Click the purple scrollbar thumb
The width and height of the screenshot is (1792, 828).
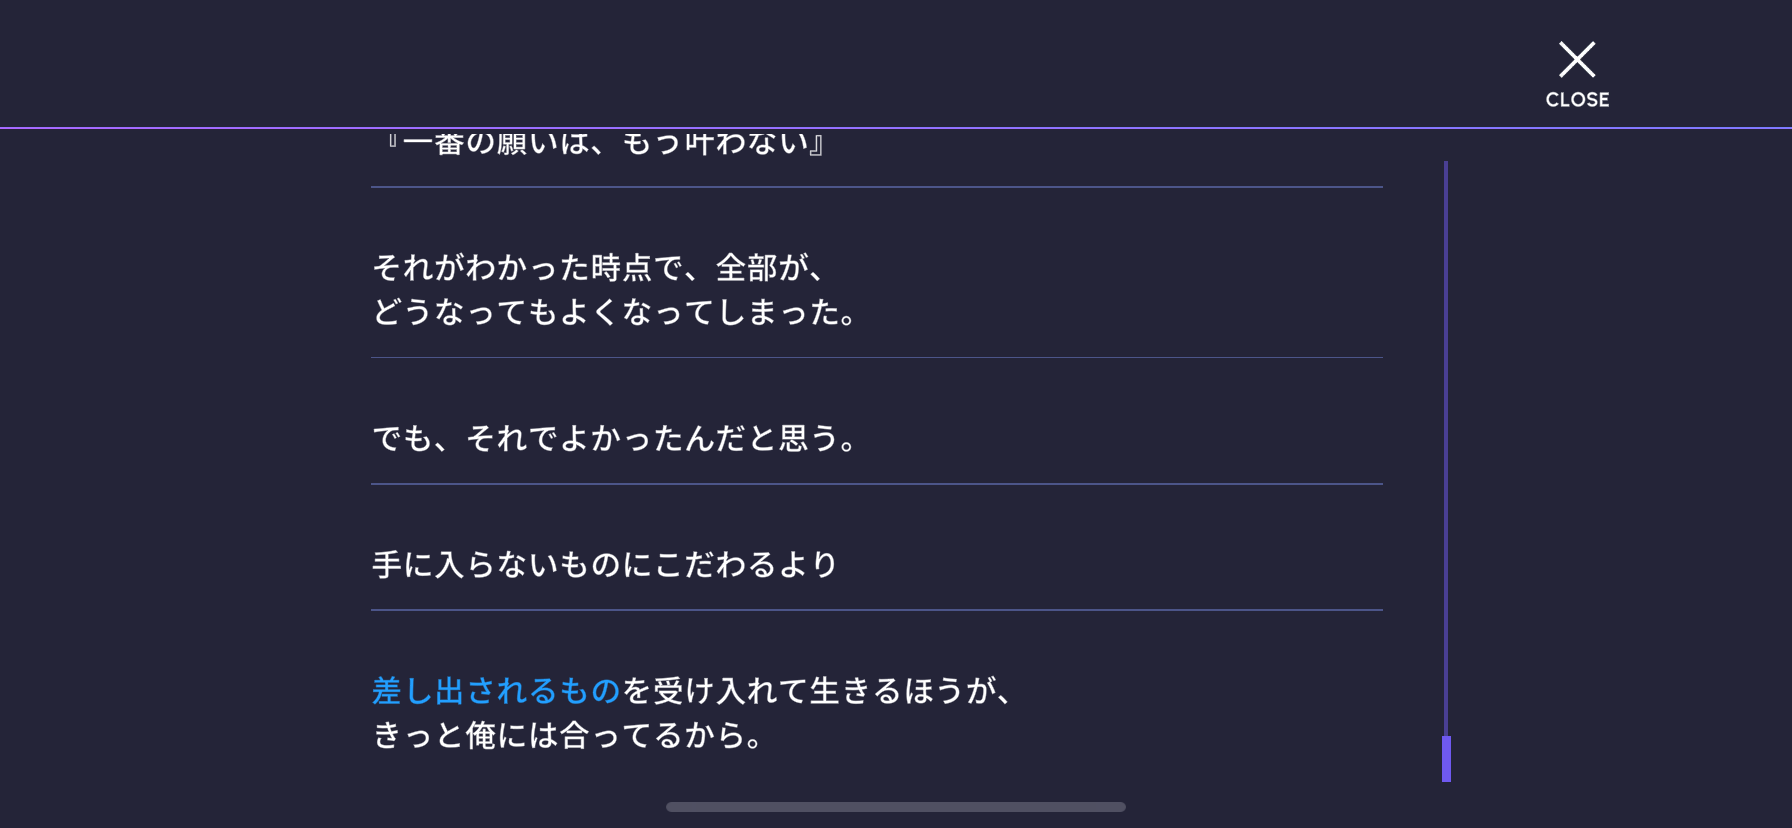click(x=1446, y=759)
